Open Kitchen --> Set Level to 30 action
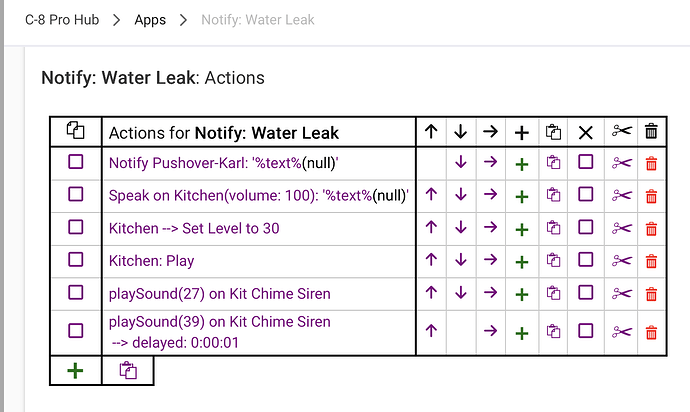The height and width of the screenshot is (412, 690). [194, 228]
